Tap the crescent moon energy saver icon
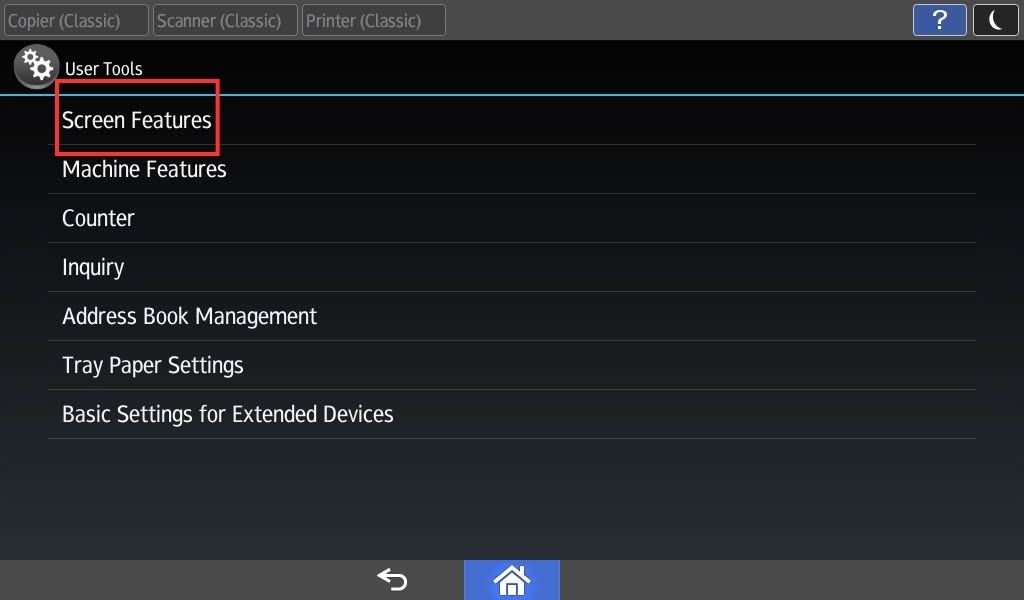The image size is (1024, 600). click(x=995, y=20)
